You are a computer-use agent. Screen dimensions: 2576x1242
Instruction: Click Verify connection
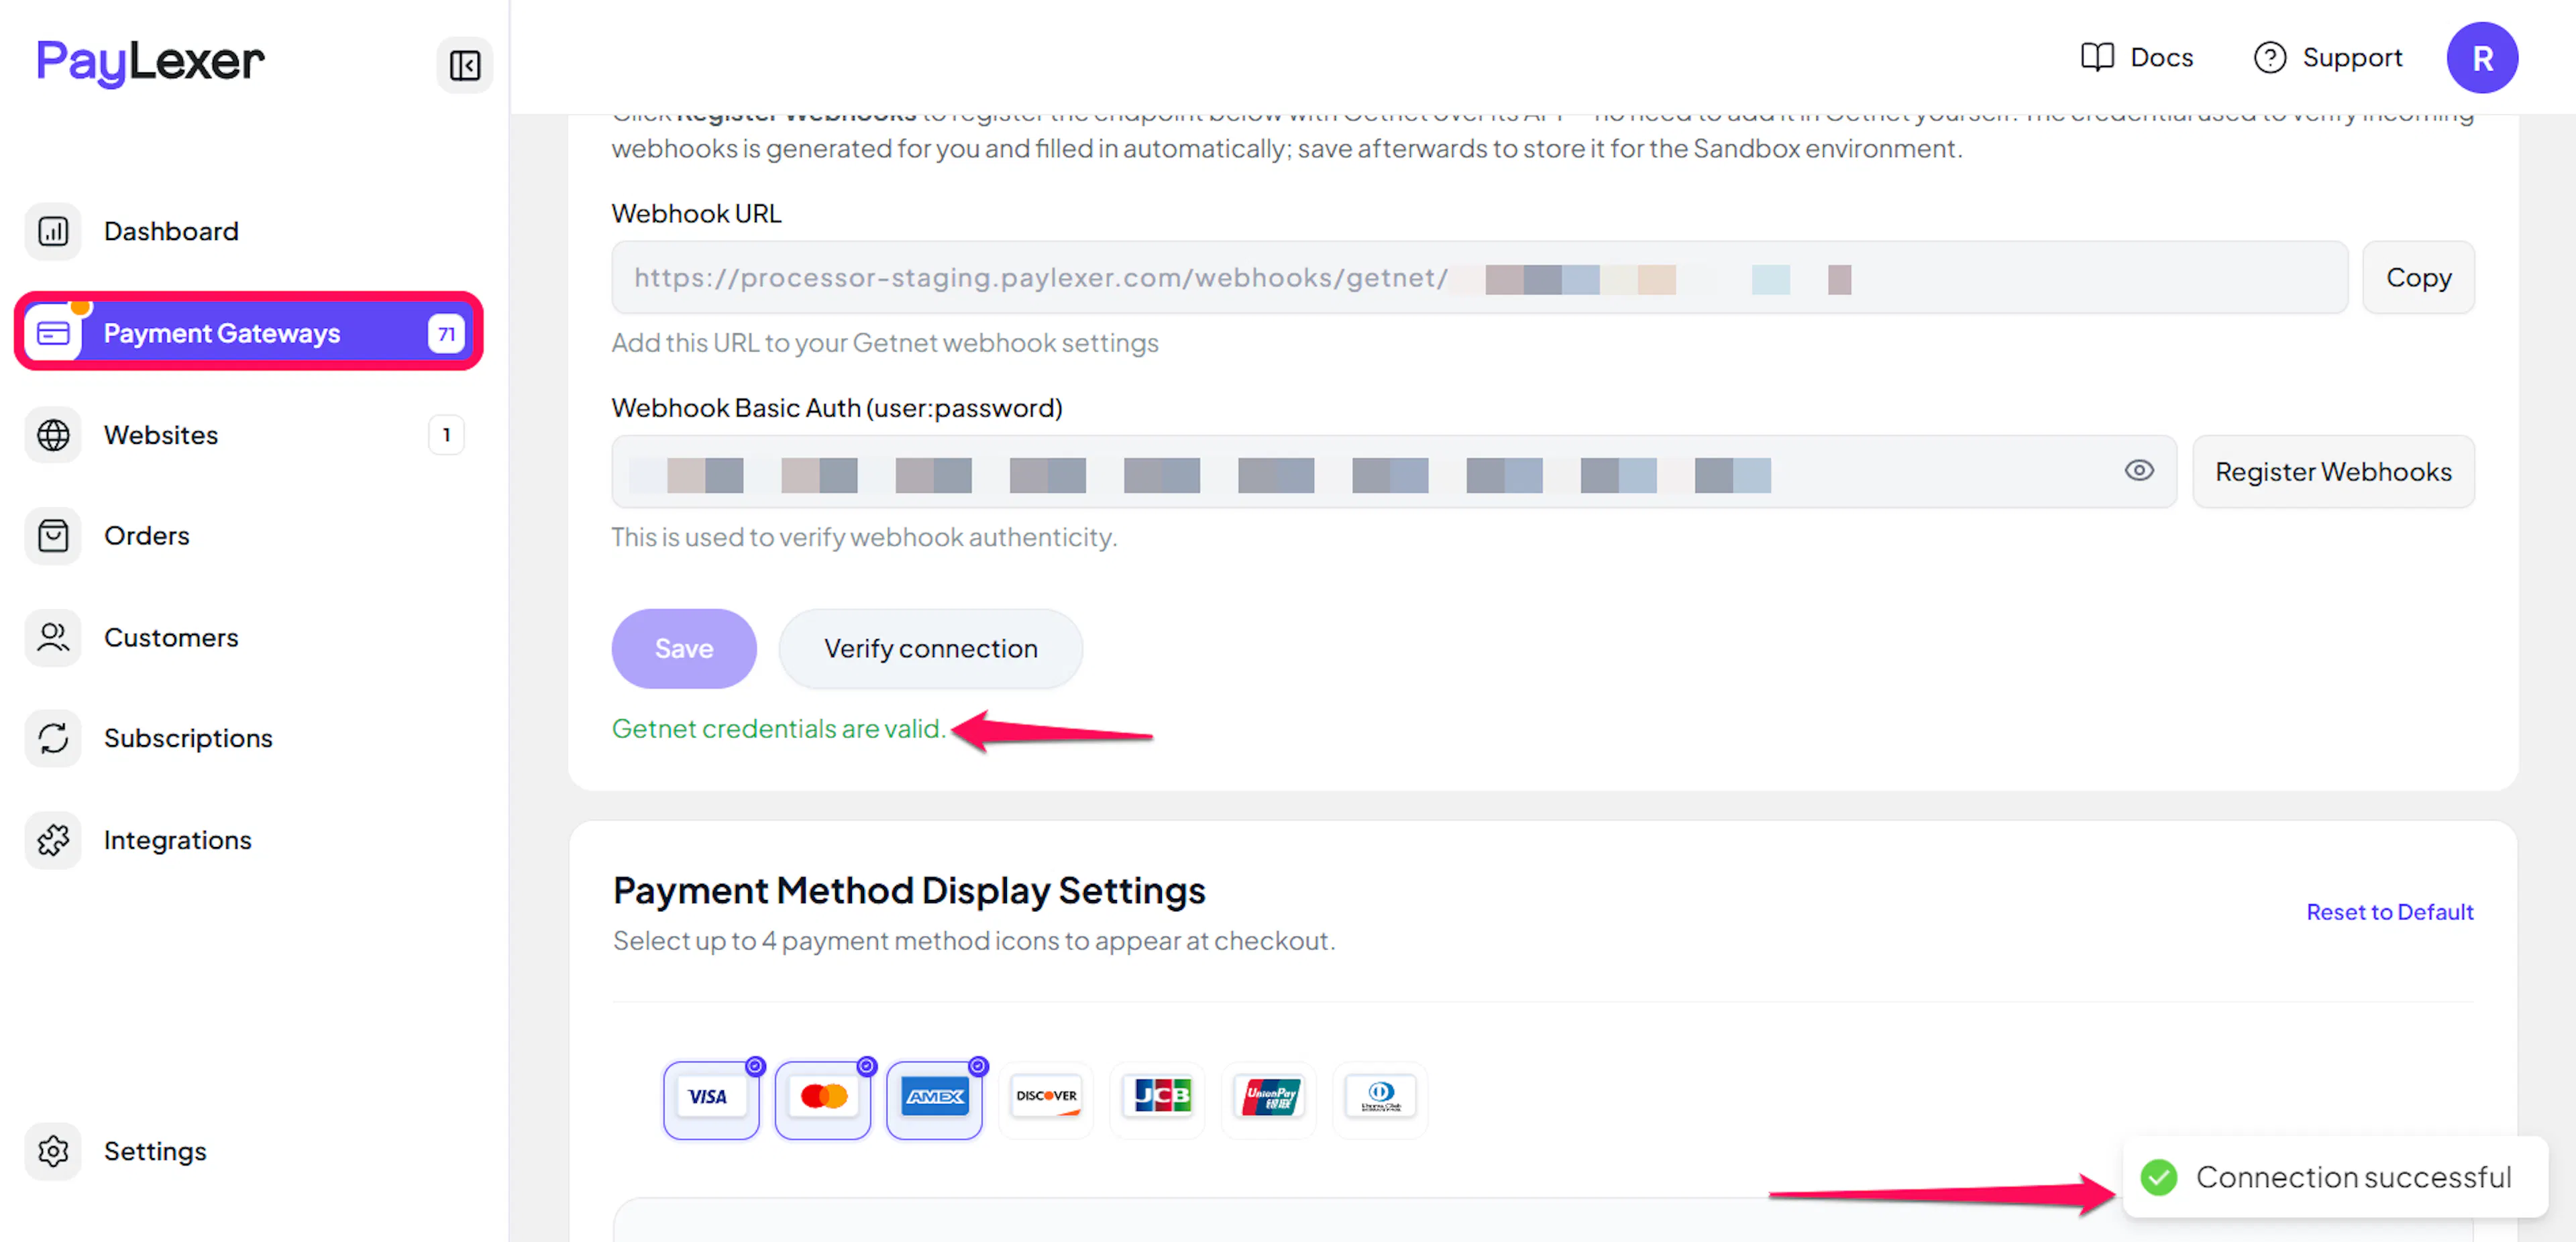coord(930,648)
